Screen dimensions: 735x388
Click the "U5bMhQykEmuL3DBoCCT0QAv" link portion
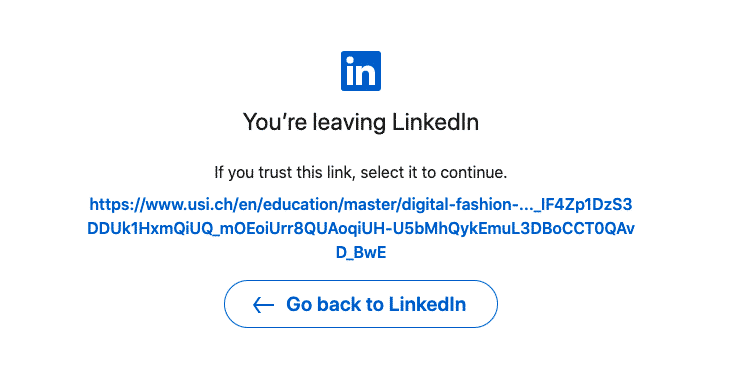tap(513, 228)
